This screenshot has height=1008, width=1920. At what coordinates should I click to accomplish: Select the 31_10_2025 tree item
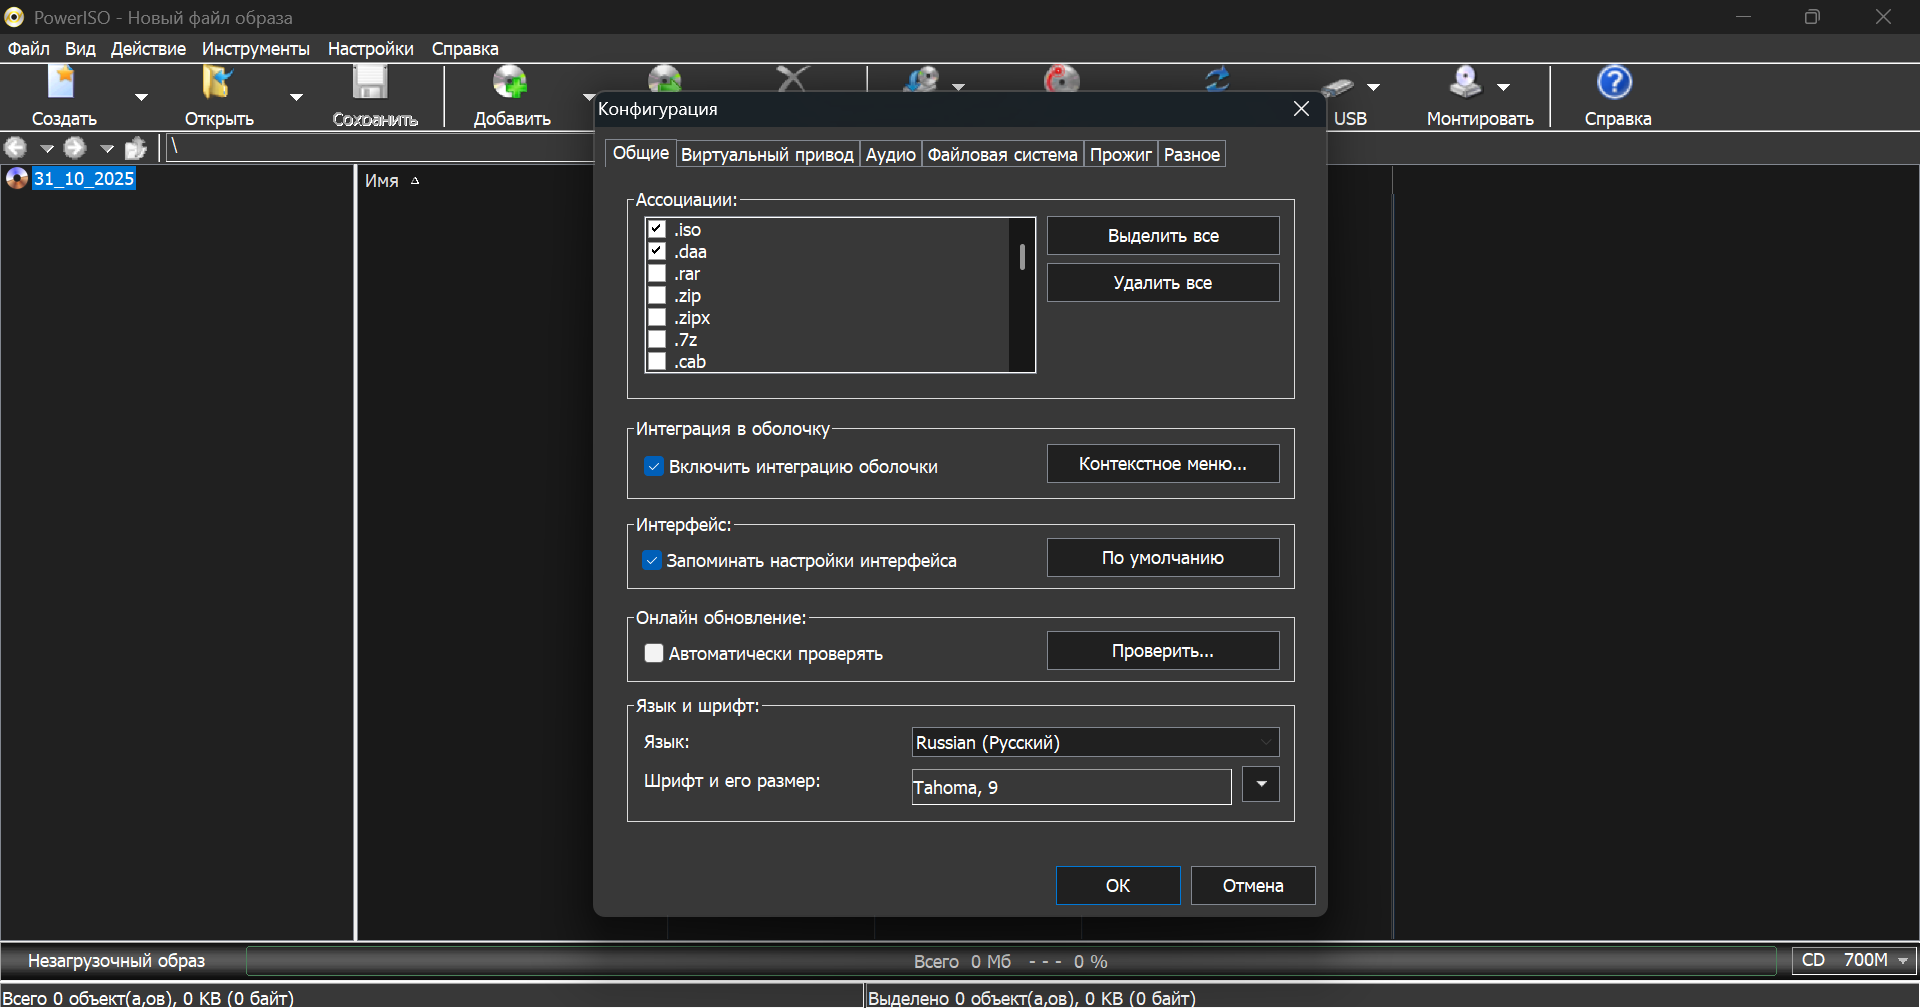tap(84, 179)
